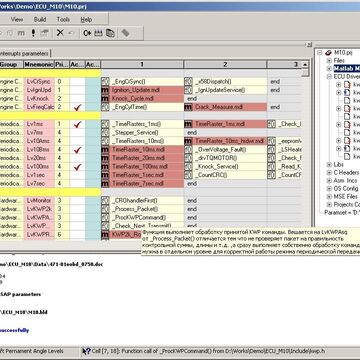
Task: Click the 'O*' toolbar icon
Action: click(x=87, y=33)
